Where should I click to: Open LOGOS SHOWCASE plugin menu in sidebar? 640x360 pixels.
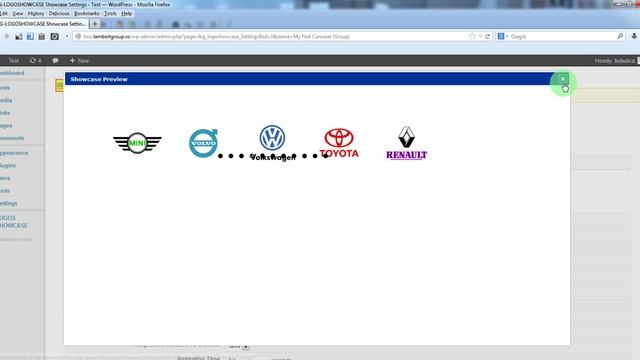(x=14, y=222)
